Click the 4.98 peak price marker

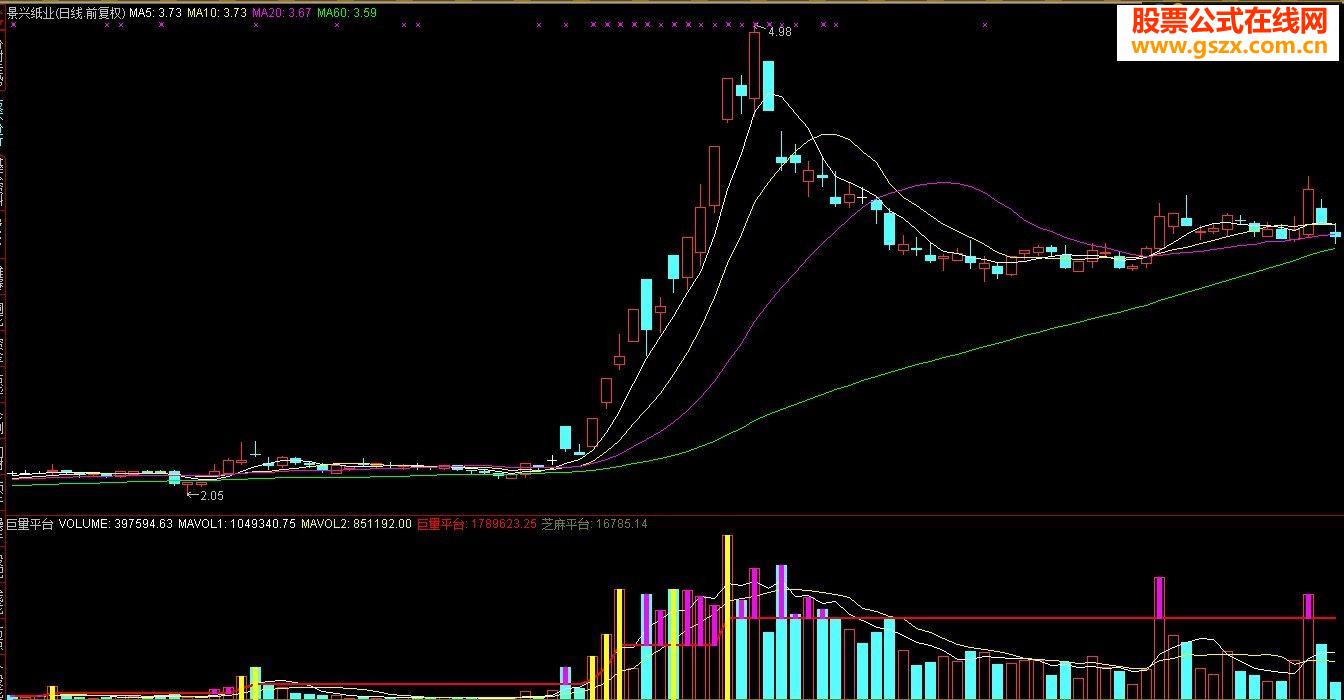(779, 32)
